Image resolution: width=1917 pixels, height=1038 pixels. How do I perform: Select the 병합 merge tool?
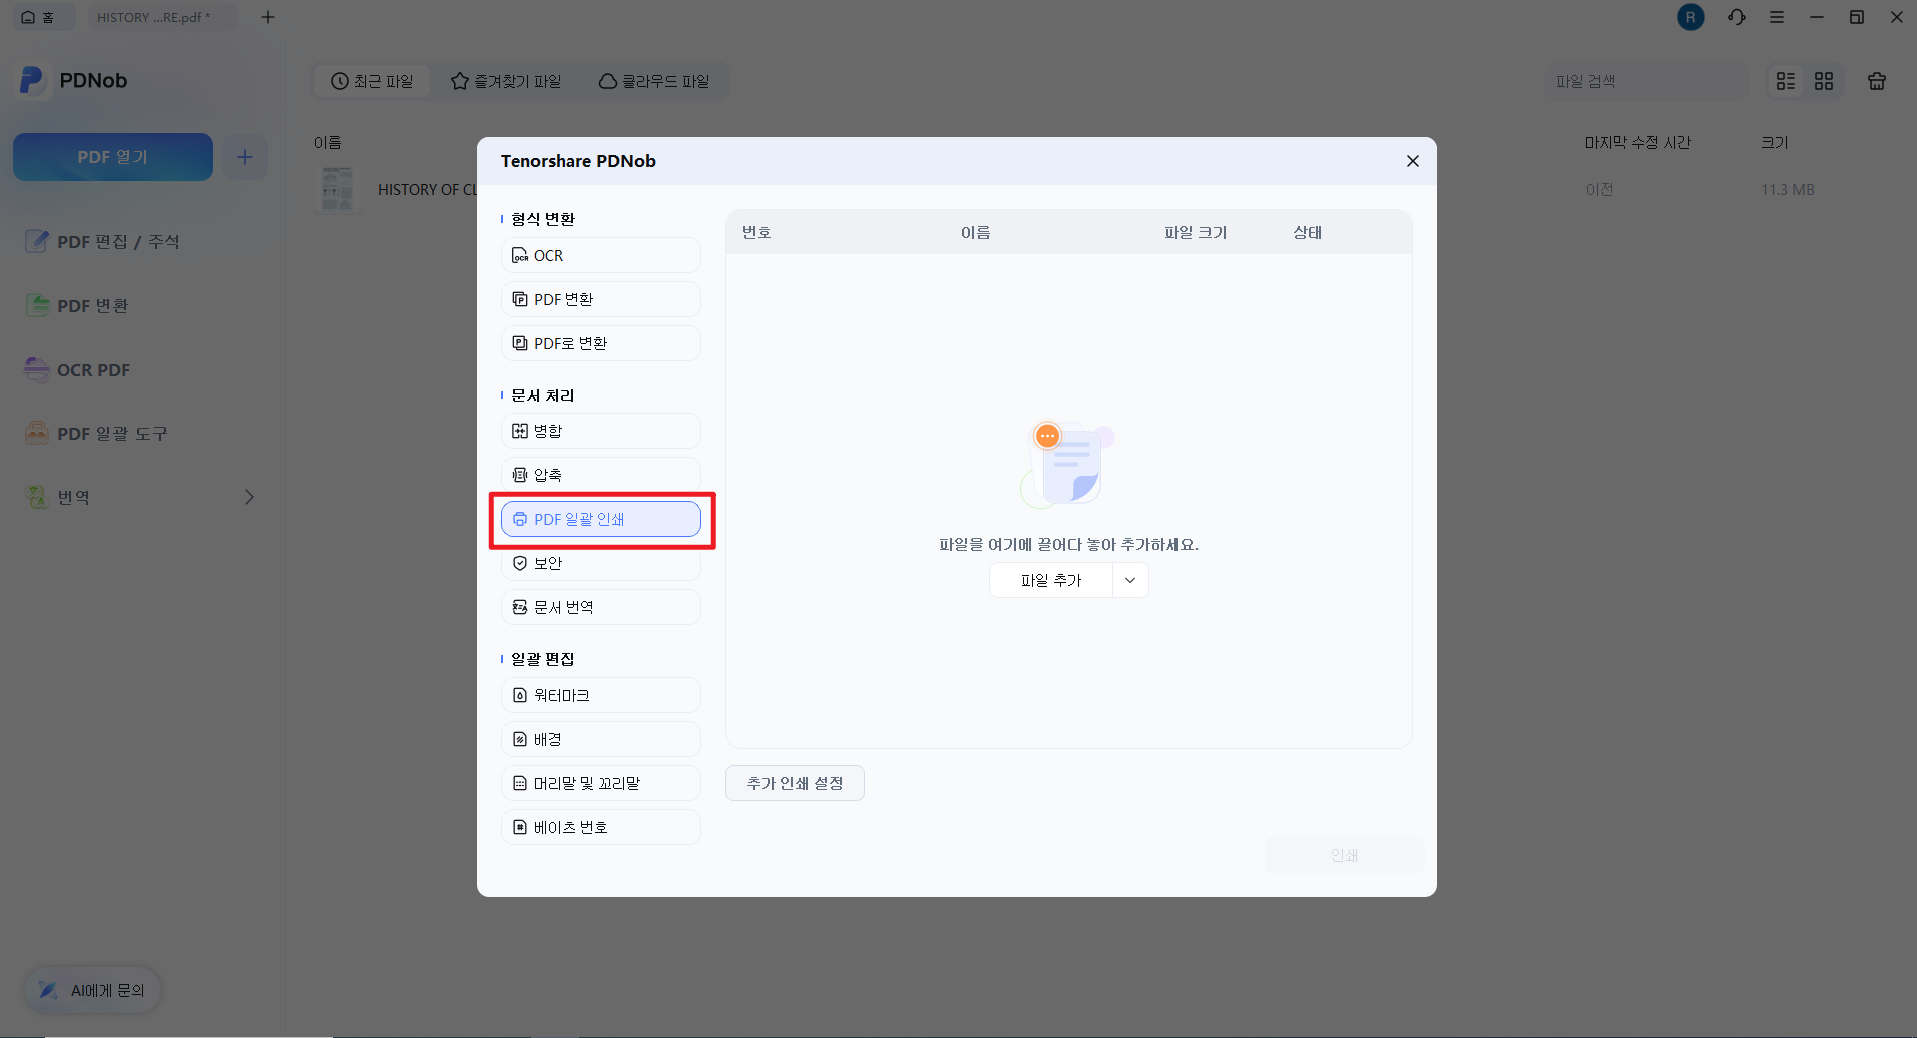coord(600,431)
